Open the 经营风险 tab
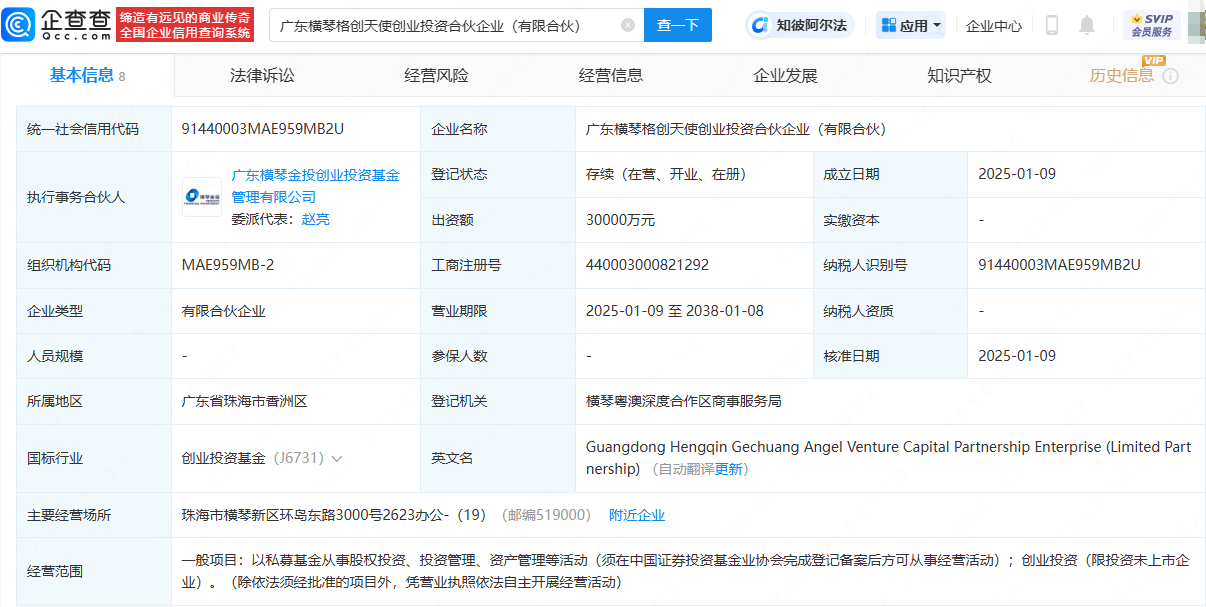 [436, 75]
